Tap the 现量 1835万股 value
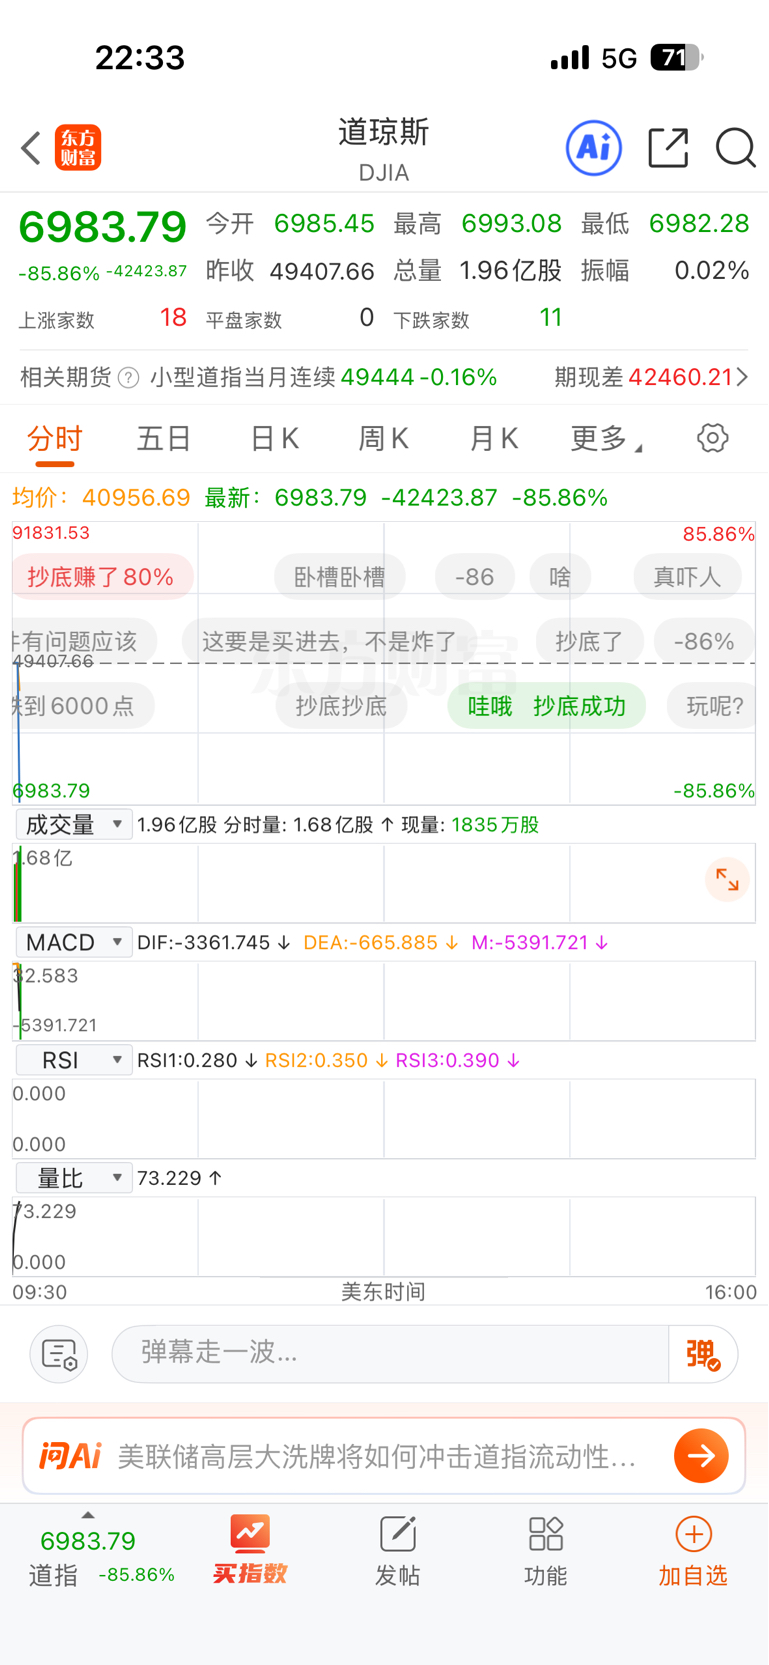The width and height of the screenshot is (769, 1665). click(495, 825)
